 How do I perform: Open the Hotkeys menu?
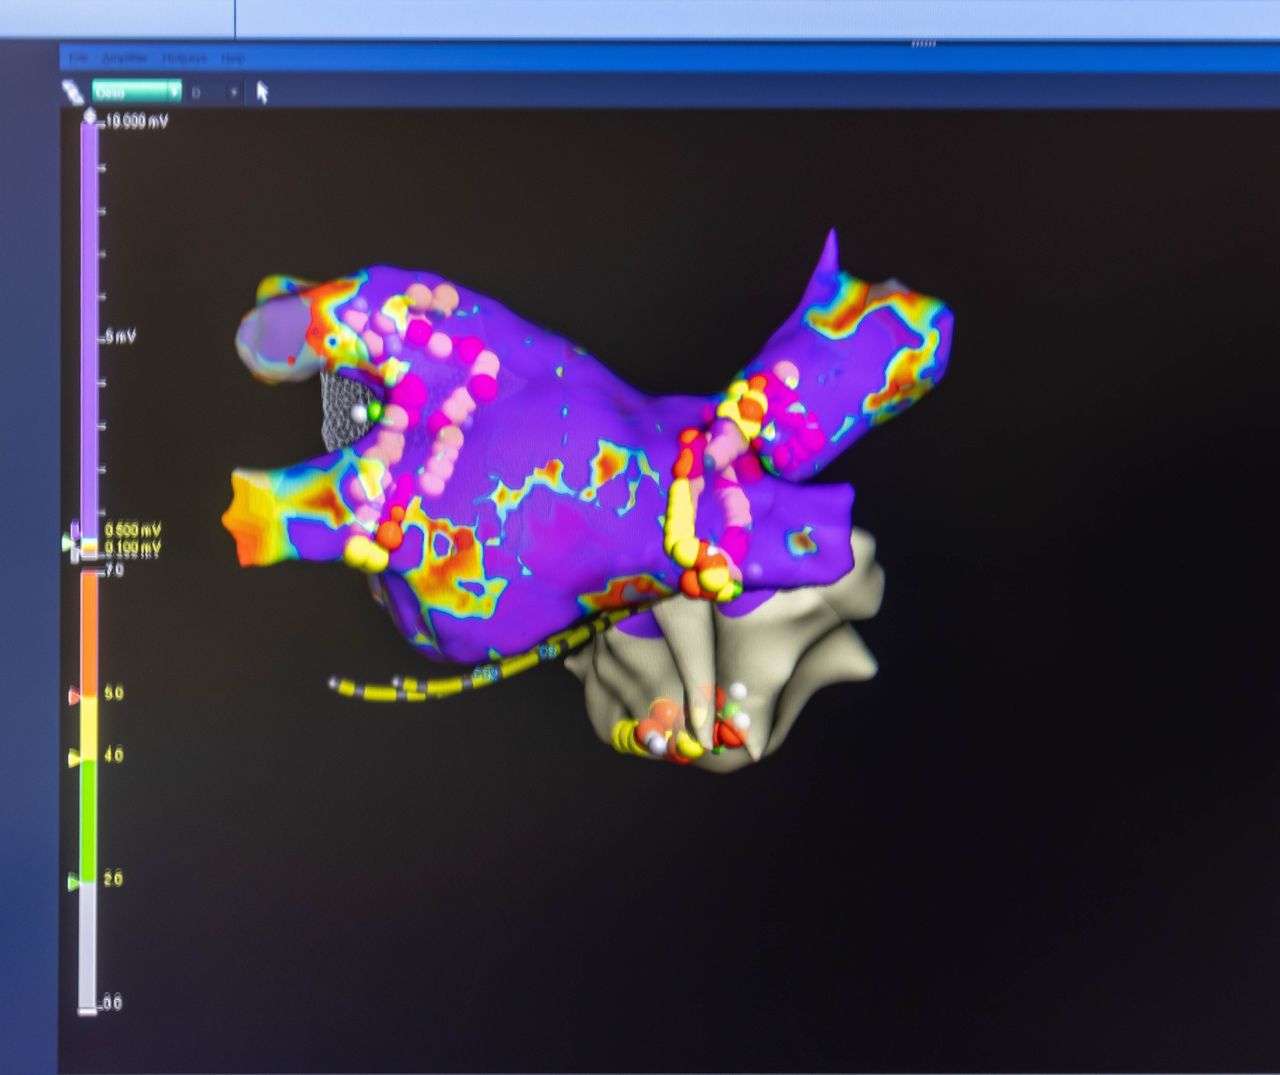[x=183, y=59]
